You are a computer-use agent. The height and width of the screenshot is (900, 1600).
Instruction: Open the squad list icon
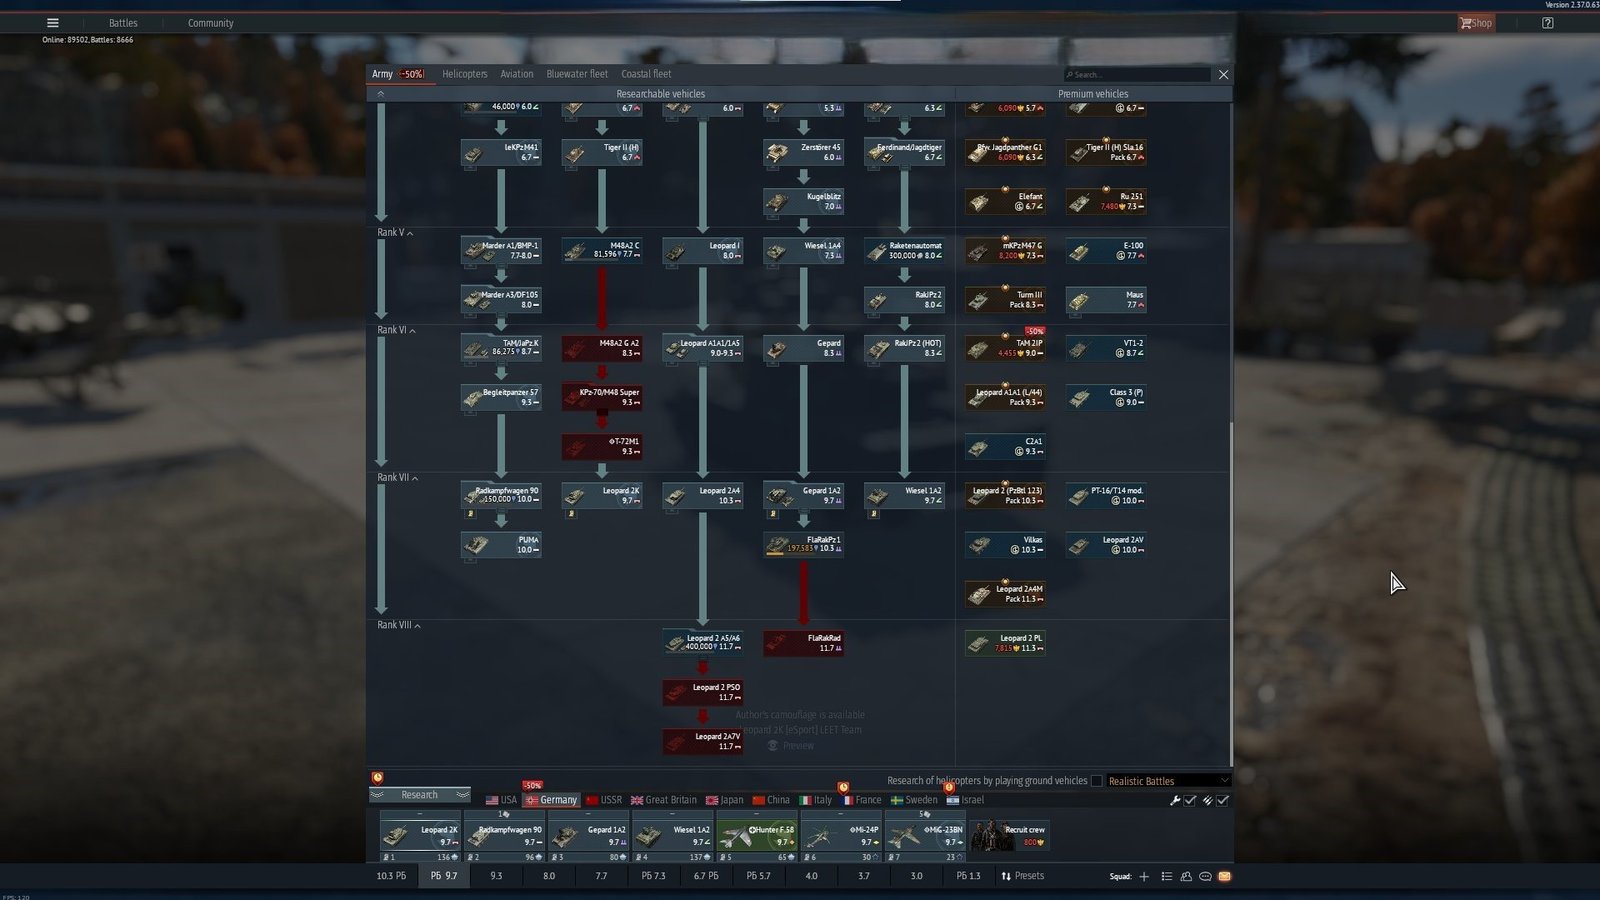pos(1167,877)
